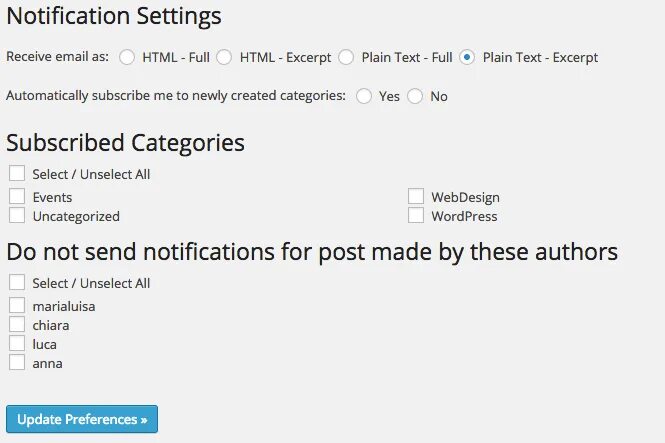
Task: Set auto-subscribe to No
Action: pos(415,96)
